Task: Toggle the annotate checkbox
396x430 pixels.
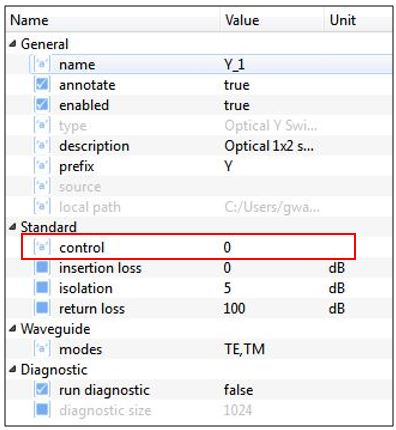Action: (x=42, y=84)
